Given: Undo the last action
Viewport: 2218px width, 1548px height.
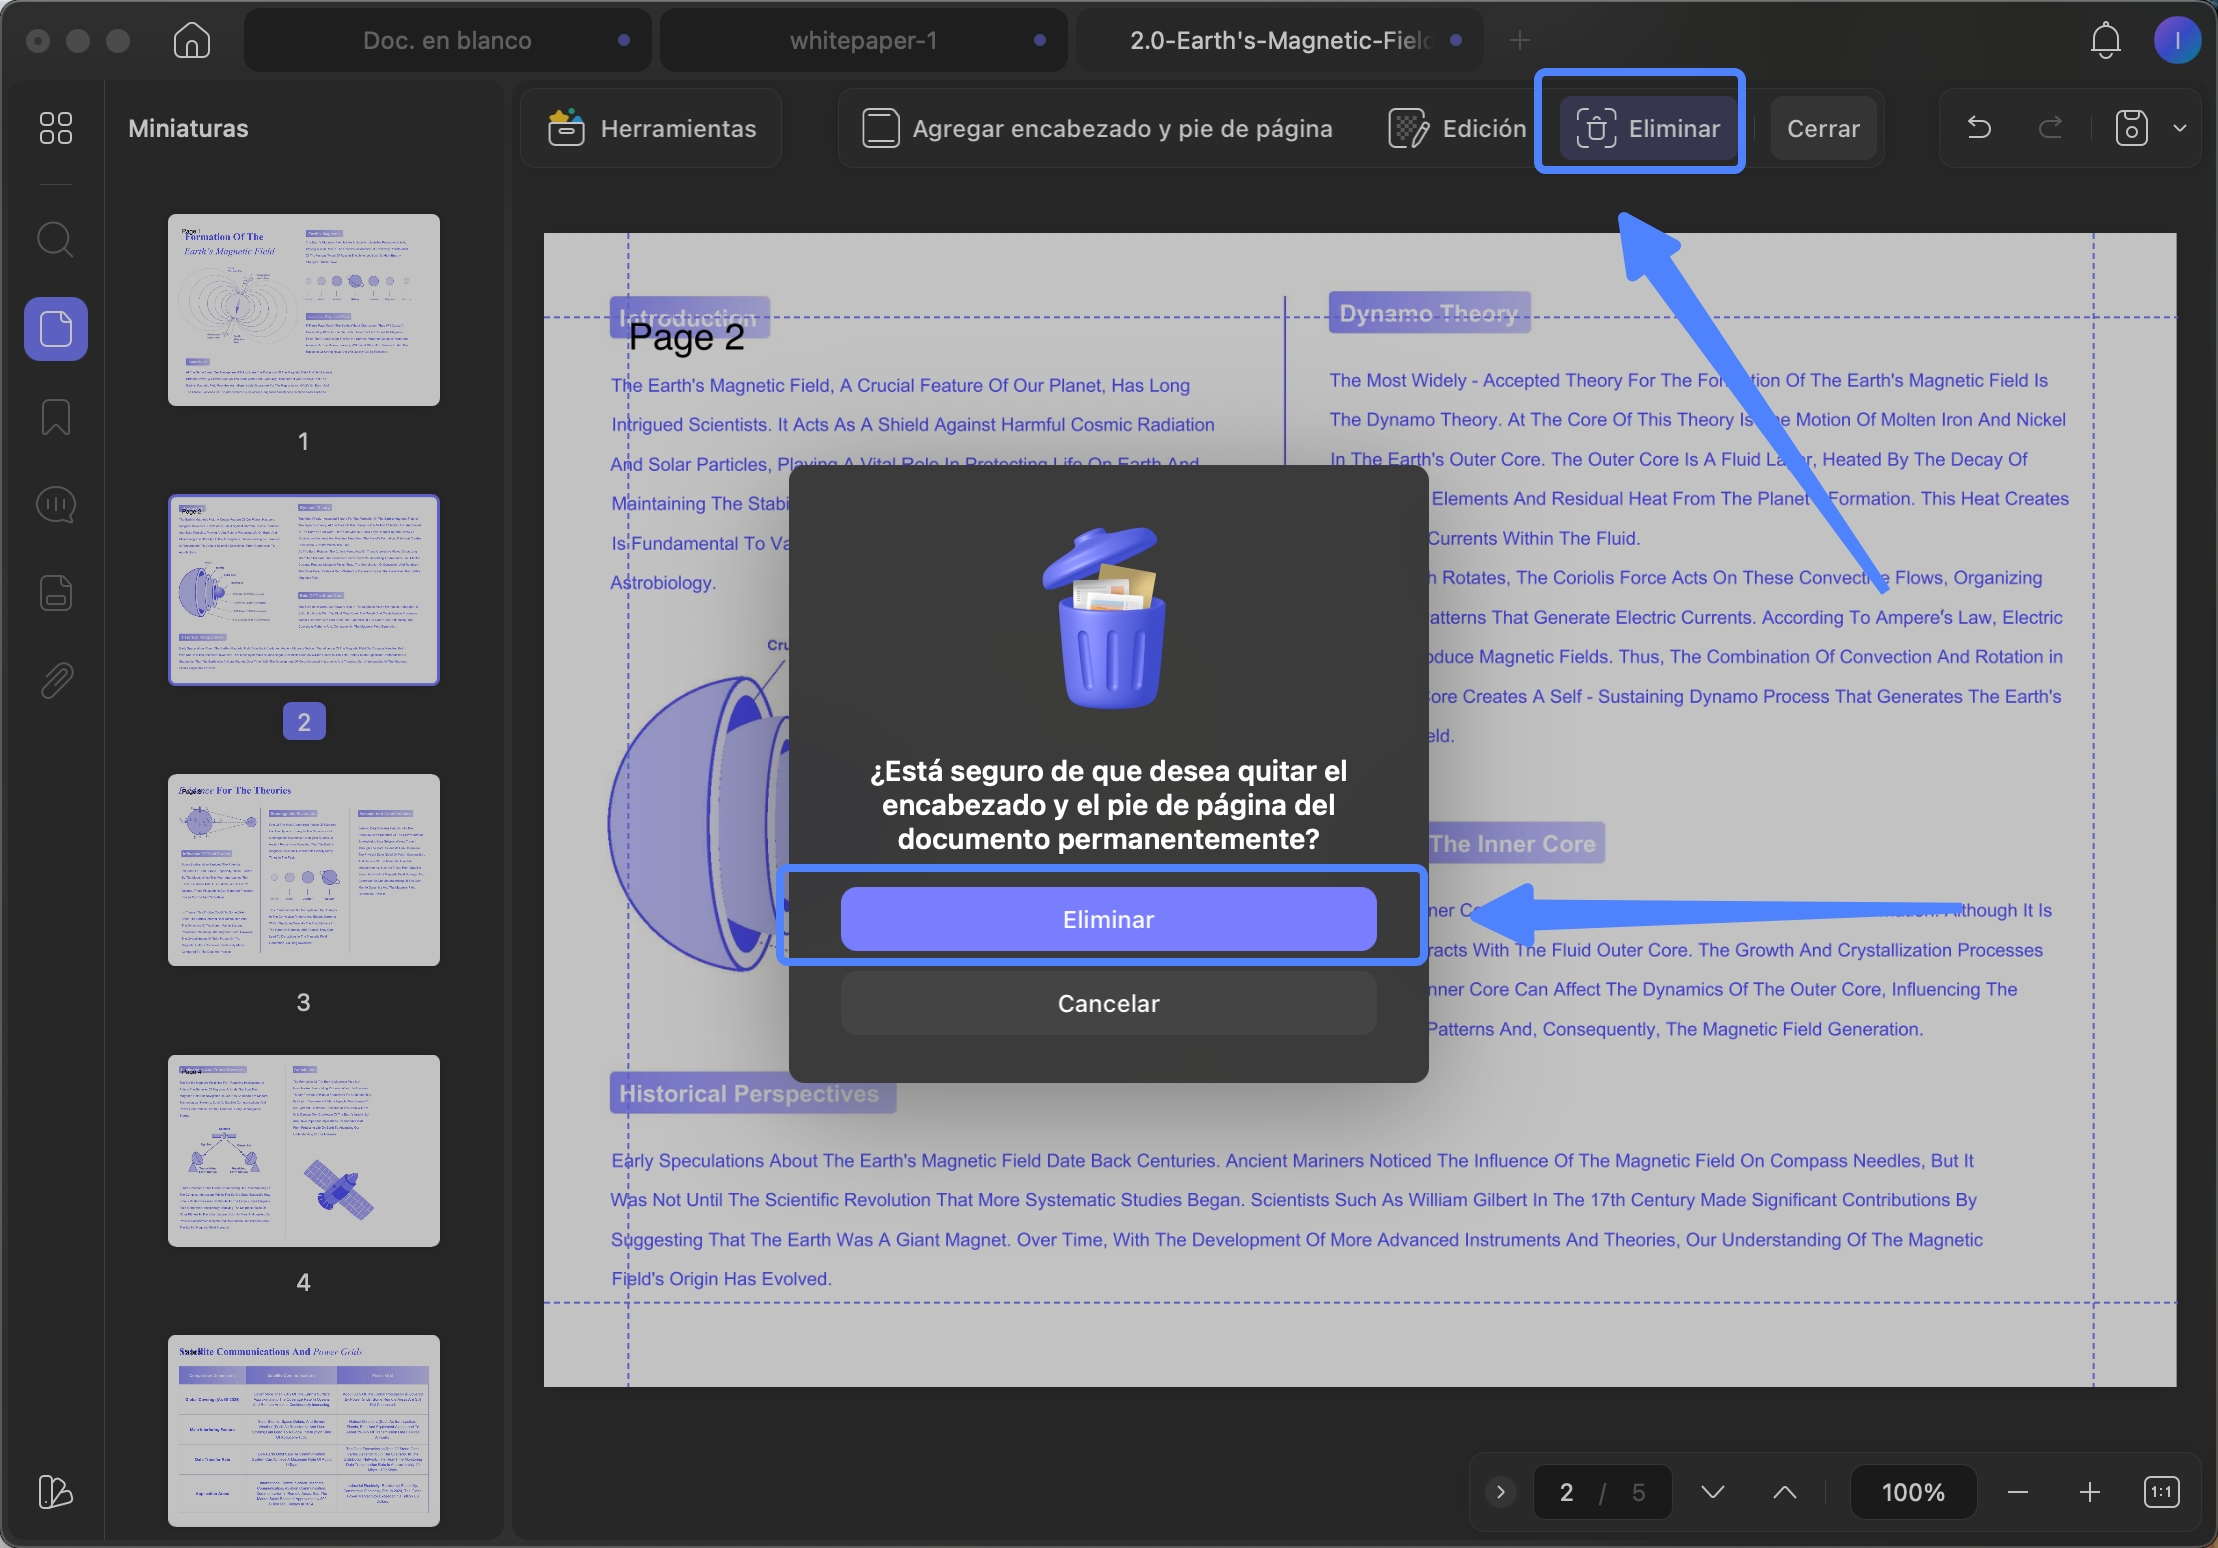Looking at the screenshot, I should tap(1979, 128).
